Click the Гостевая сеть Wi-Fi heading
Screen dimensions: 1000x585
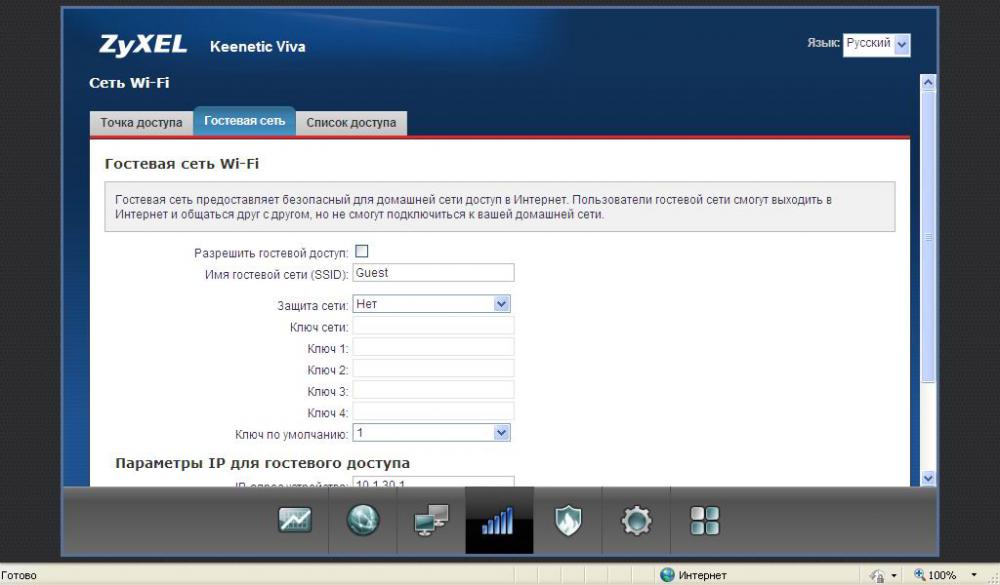click(182, 163)
